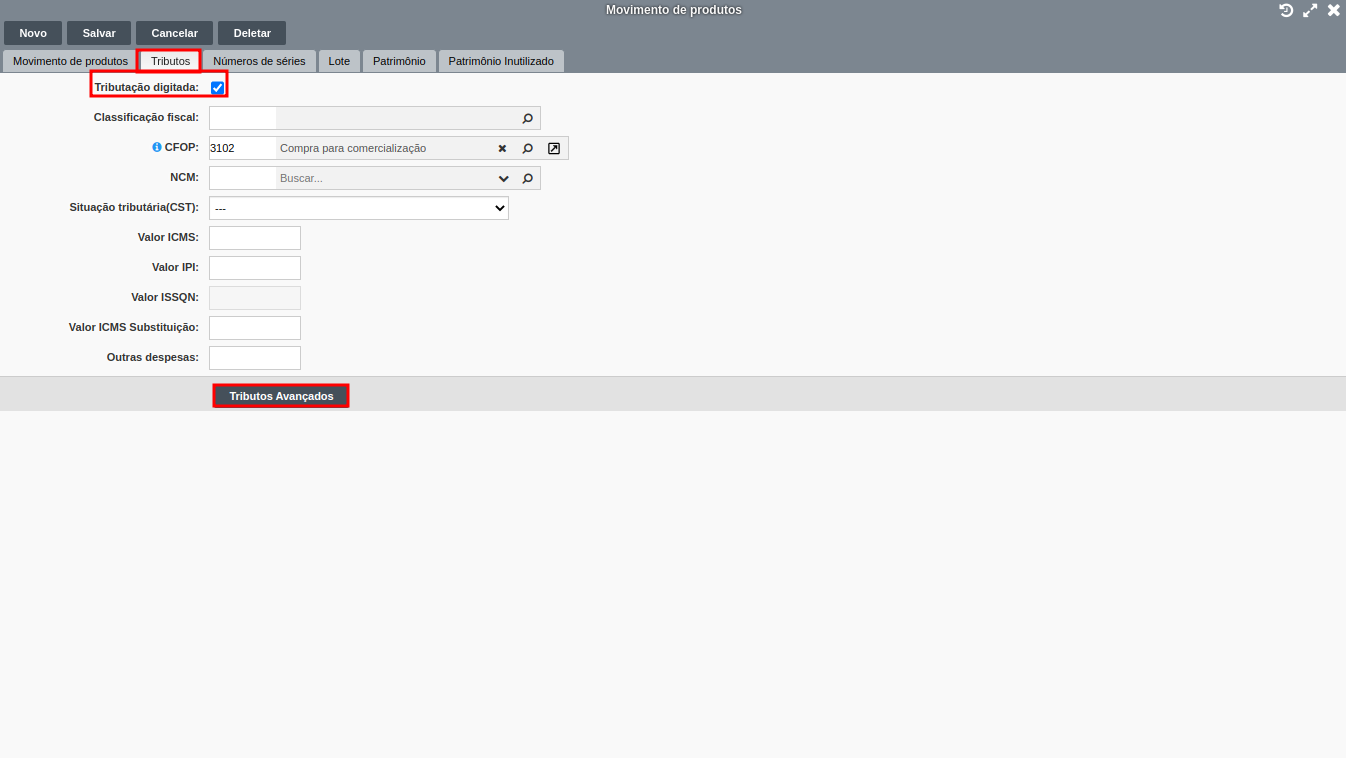Click the Valor ICMS input field
Viewport: 1346px width, 758px height.
click(x=254, y=238)
